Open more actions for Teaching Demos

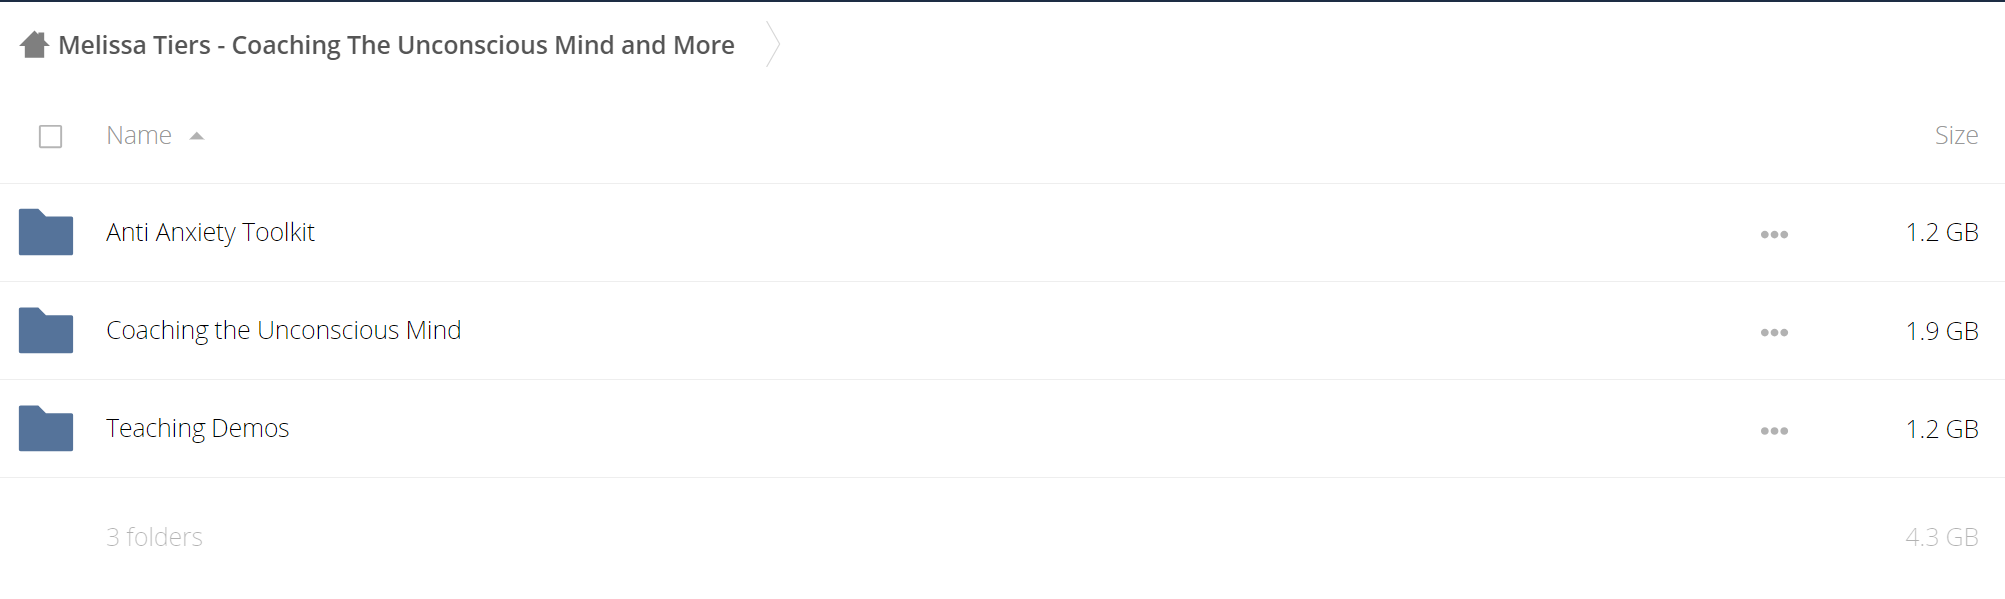[x=1774, y=431]
